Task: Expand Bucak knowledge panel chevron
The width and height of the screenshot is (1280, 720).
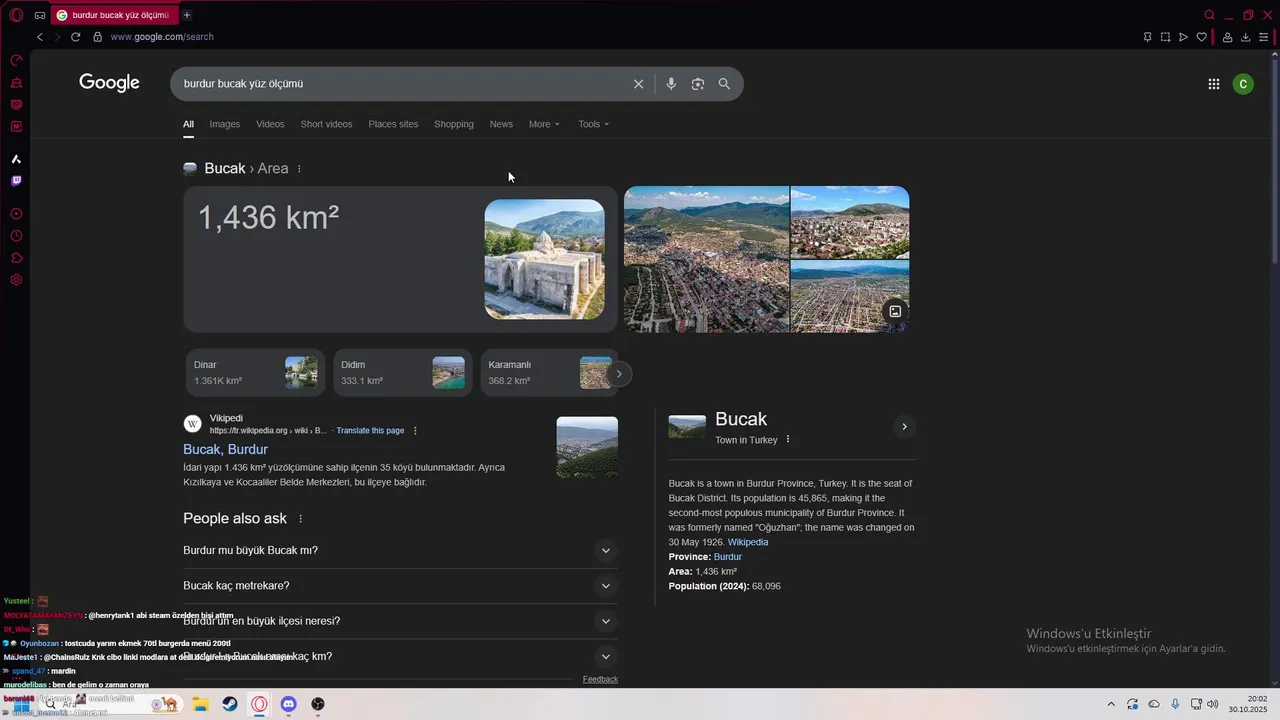Action: (x=904, y=427)
